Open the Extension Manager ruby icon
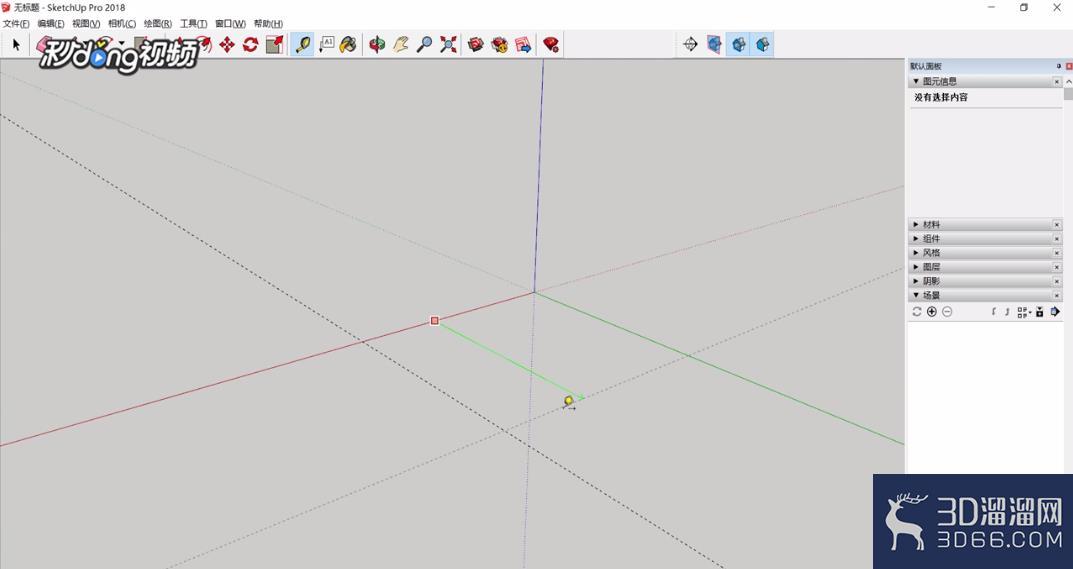Image resolution: width=1073 pixels, height=569 pixels. point(551,45)
